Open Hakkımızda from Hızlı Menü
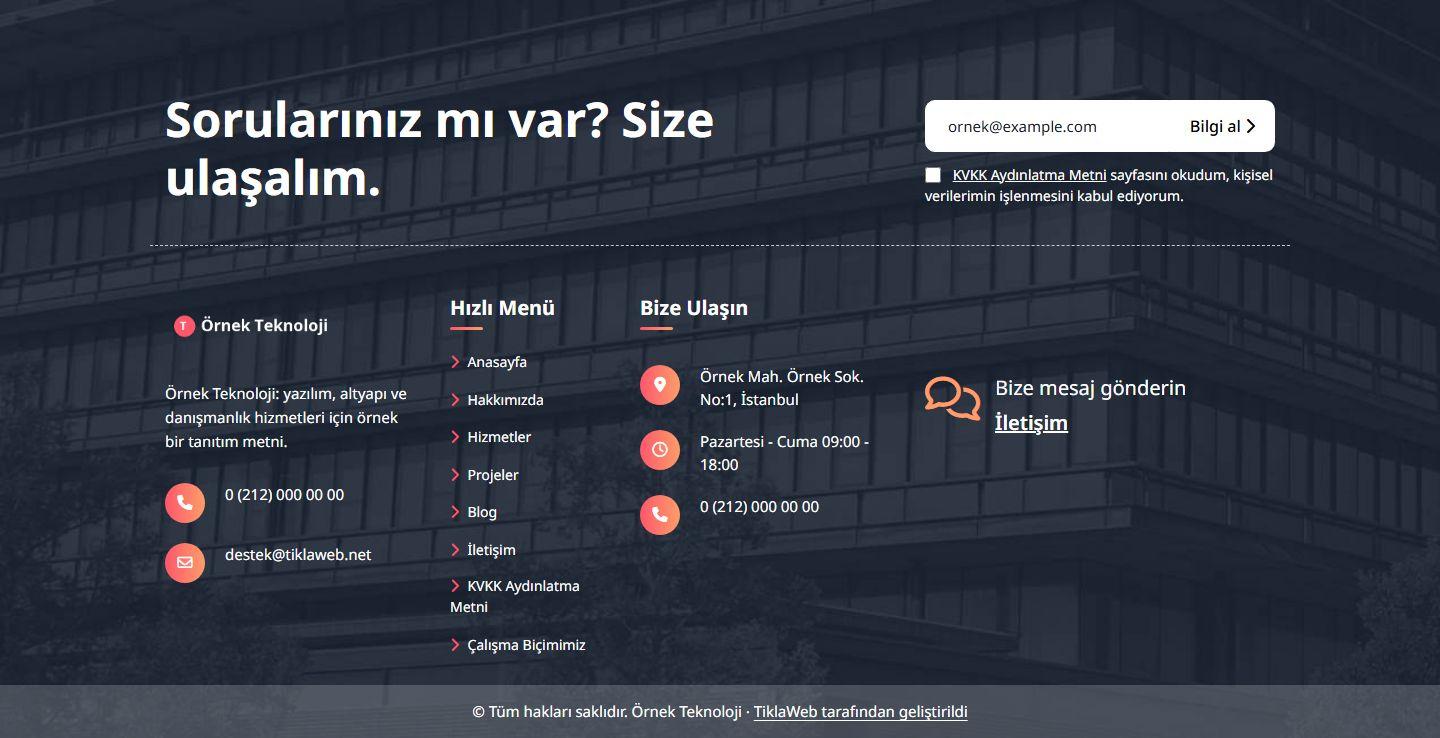This screenshot has width=1440, height=738. [x=505, y=400]
